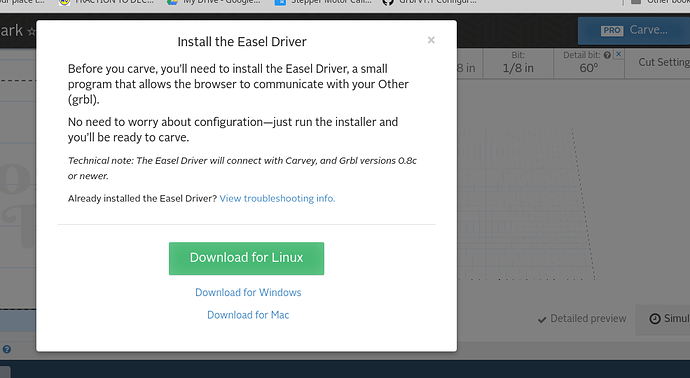Remove the detail bit with the X icon
The height and width of the screenshot is (378, 690).
618,54
